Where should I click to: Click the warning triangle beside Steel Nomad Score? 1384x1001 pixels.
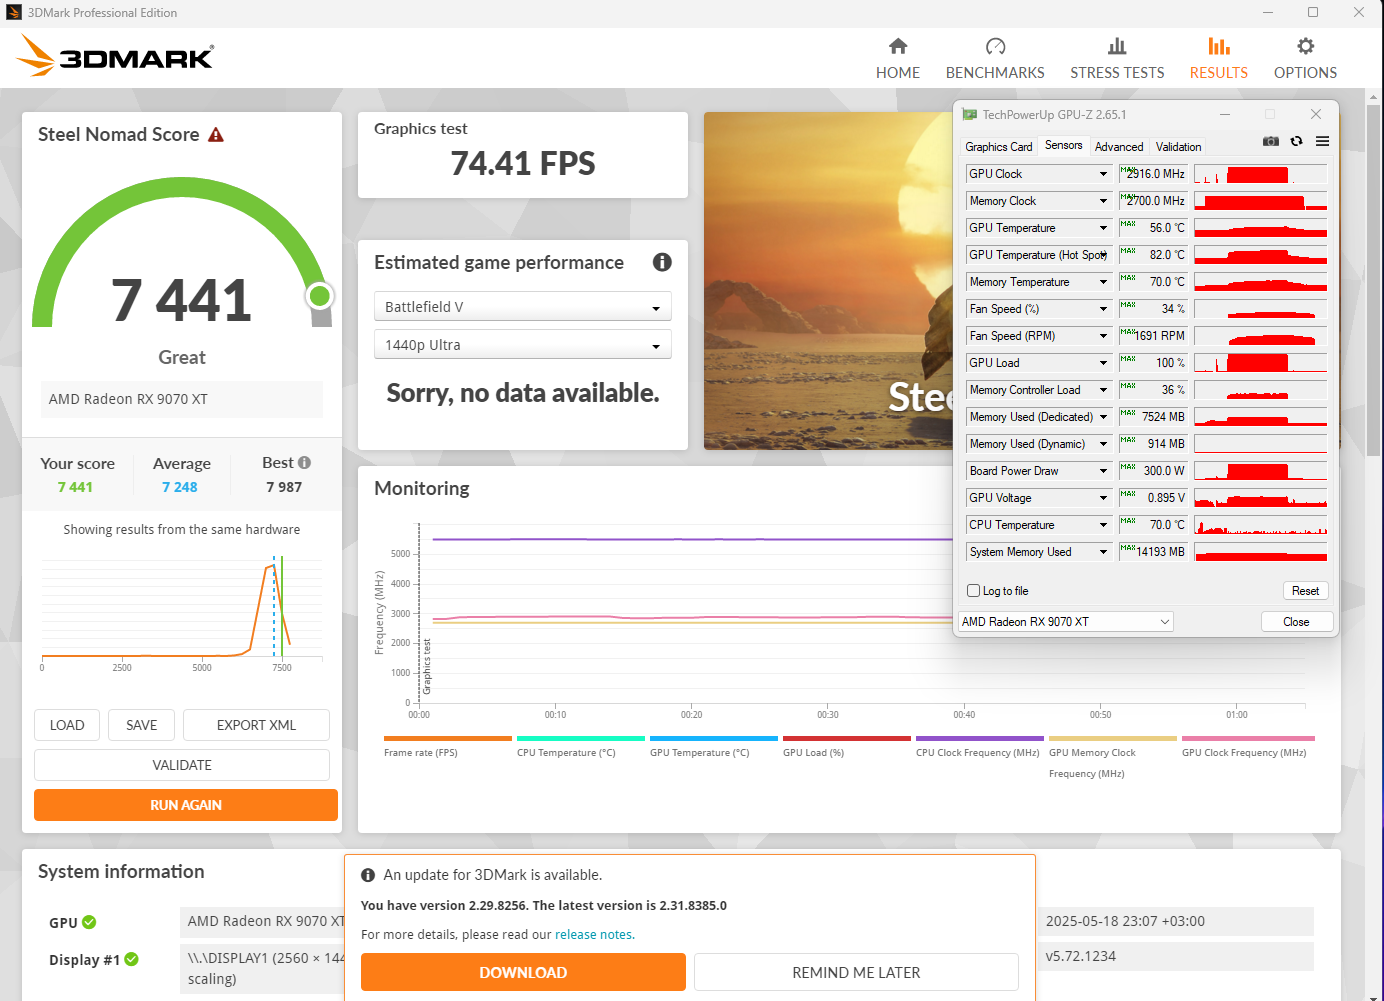click(216, 135)
